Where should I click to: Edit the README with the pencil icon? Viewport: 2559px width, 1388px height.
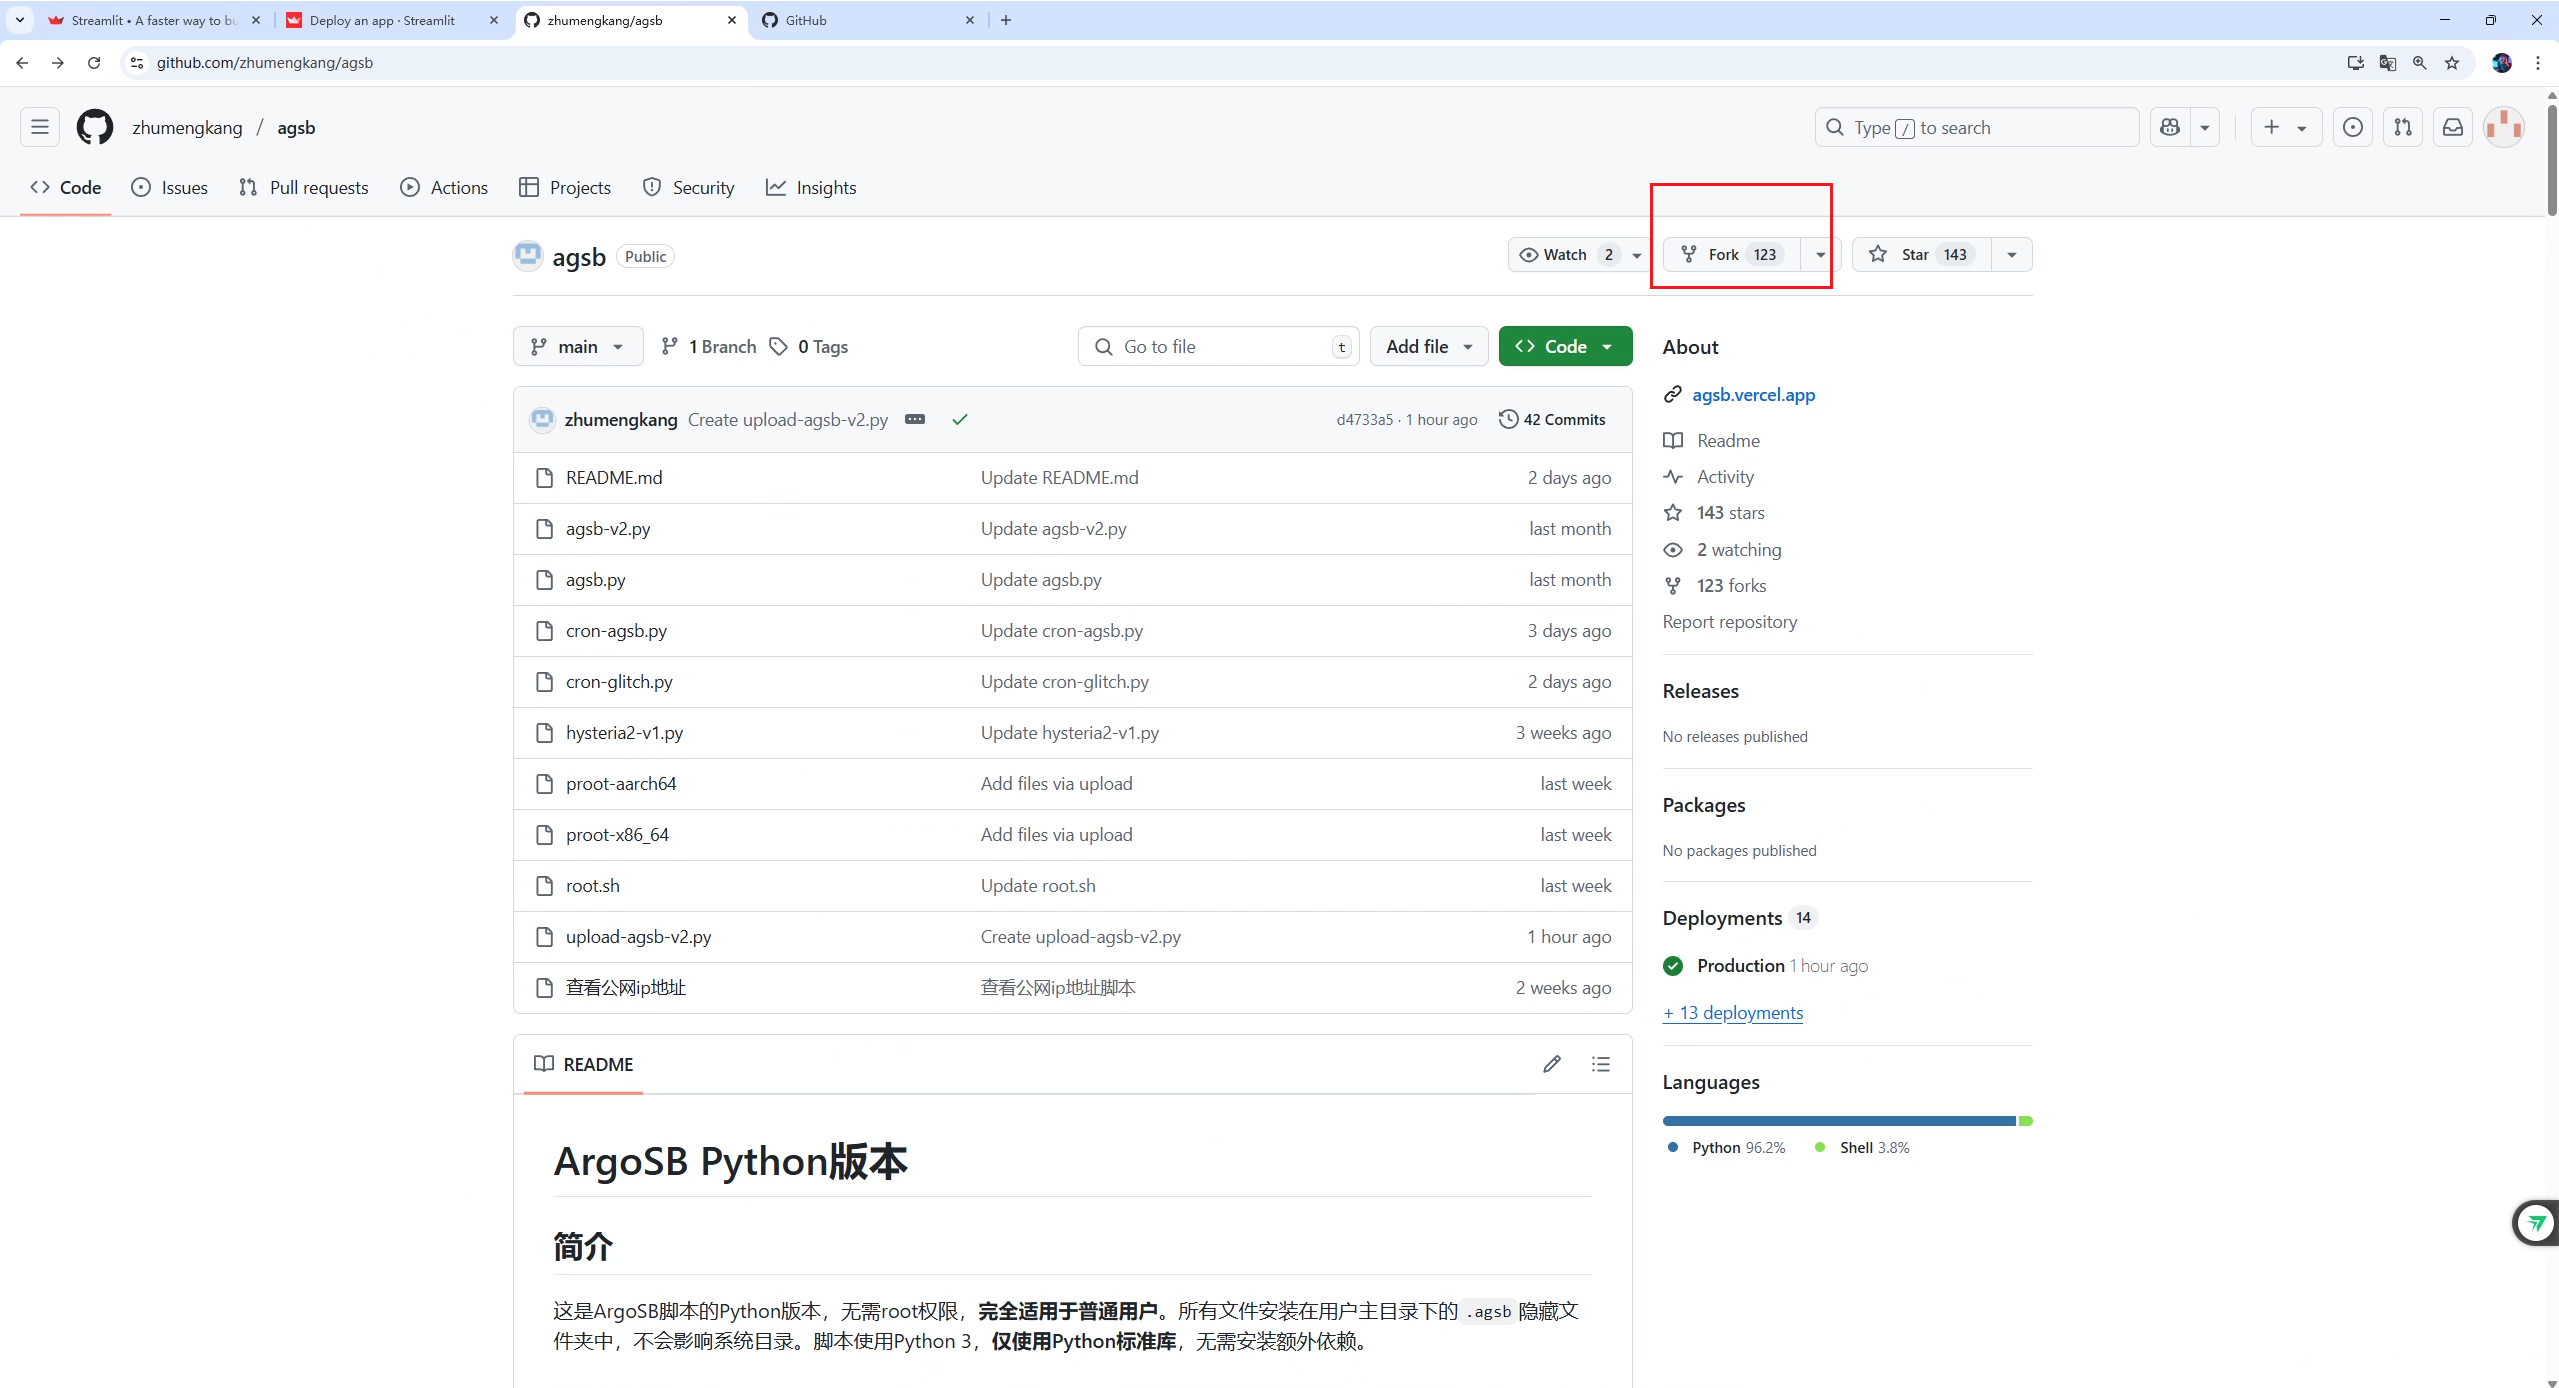[x=1552, y=1064]
